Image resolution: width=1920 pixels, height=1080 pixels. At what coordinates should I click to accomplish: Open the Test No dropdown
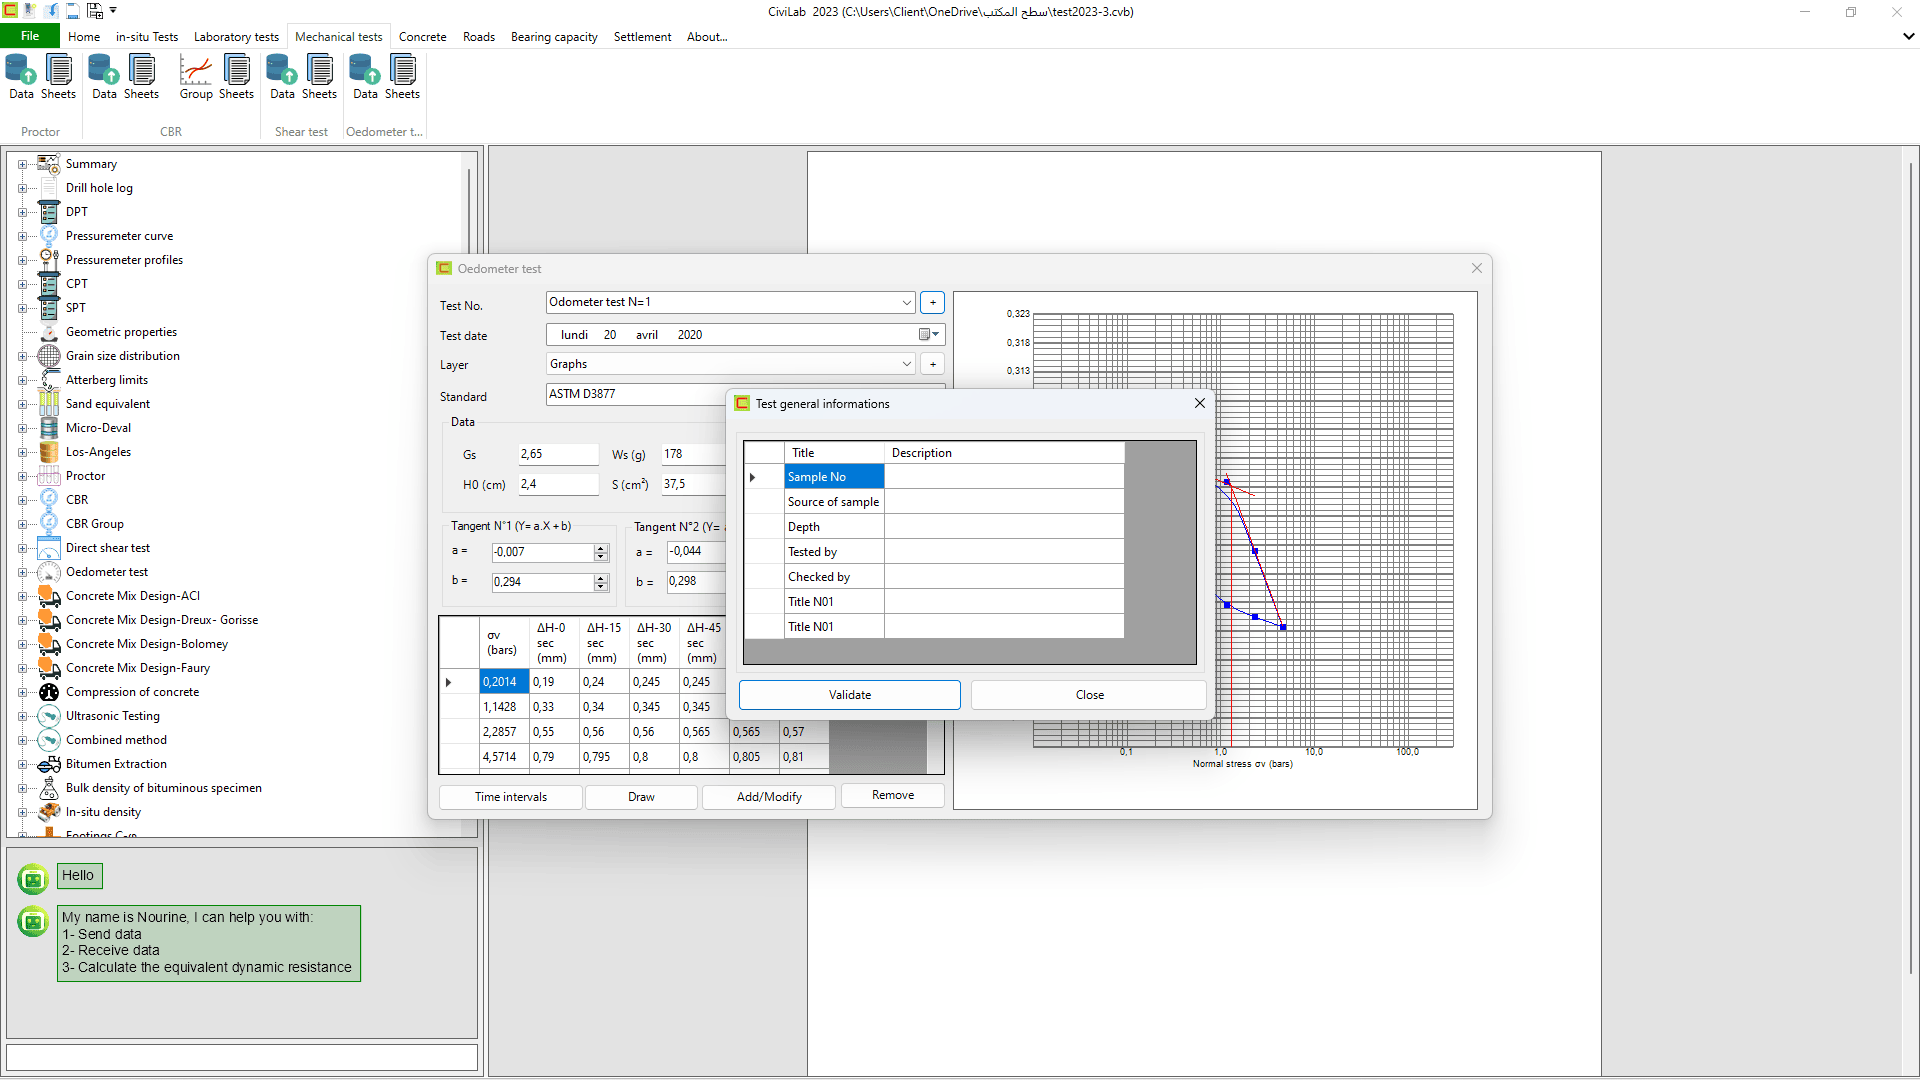point(906,302)
